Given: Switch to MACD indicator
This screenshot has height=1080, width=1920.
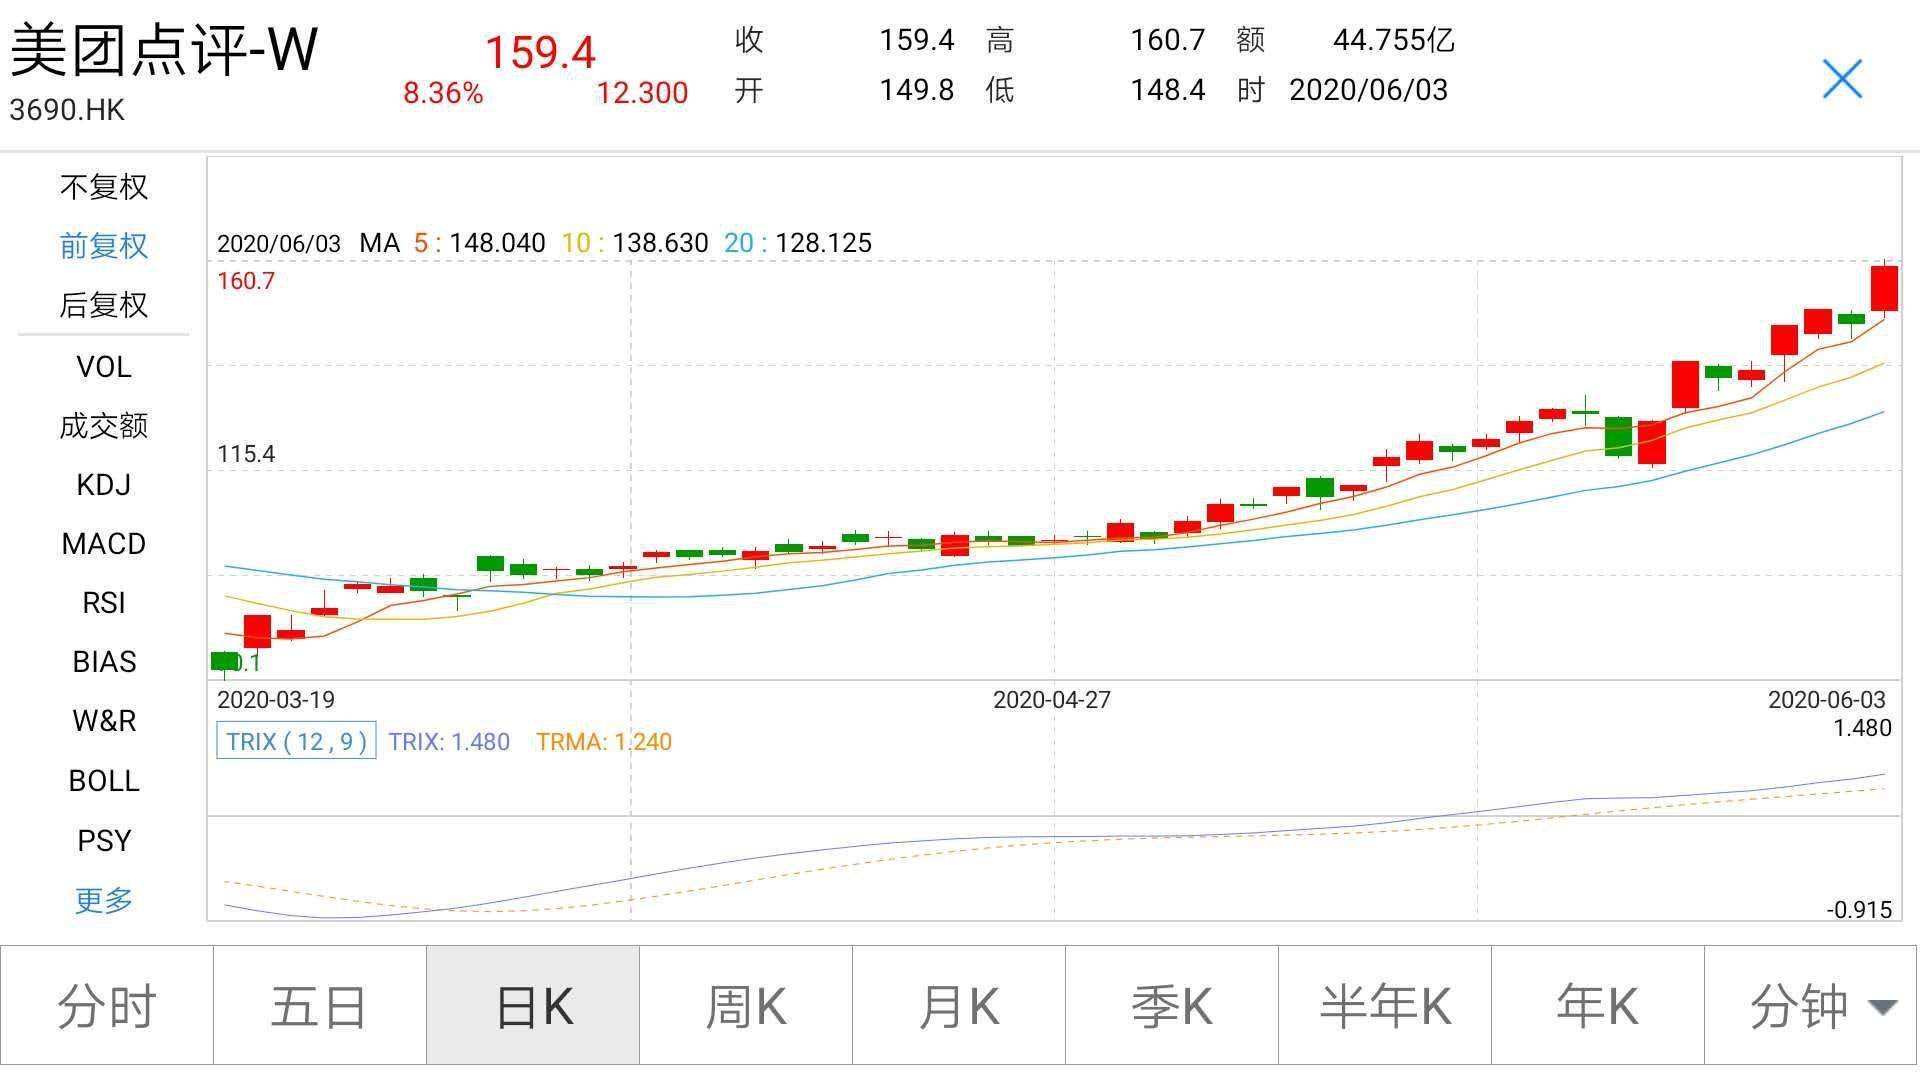Looking at the screenshot, I should coord(103,544).
